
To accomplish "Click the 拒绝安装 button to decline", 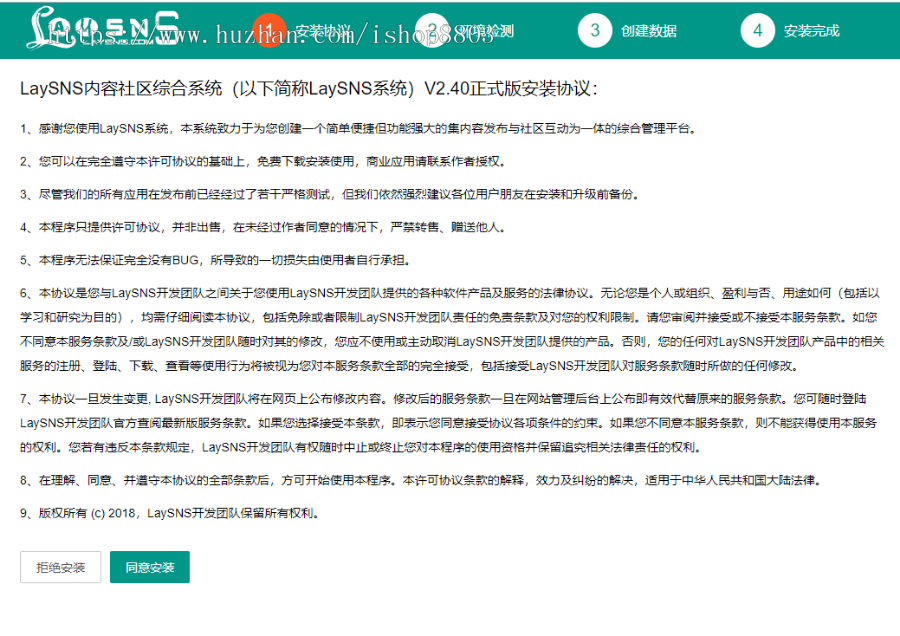I will click(x=60, y=567).
